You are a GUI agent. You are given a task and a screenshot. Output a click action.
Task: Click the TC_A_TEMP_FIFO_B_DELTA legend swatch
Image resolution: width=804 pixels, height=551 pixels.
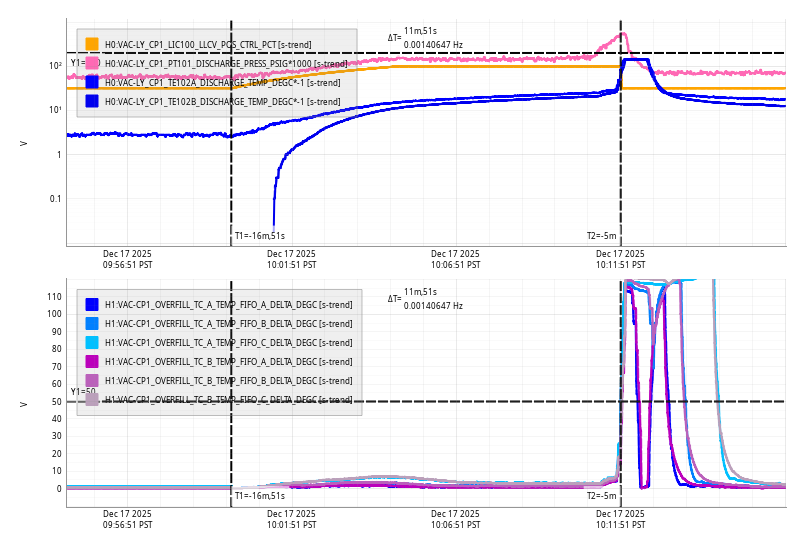[92, 323]
